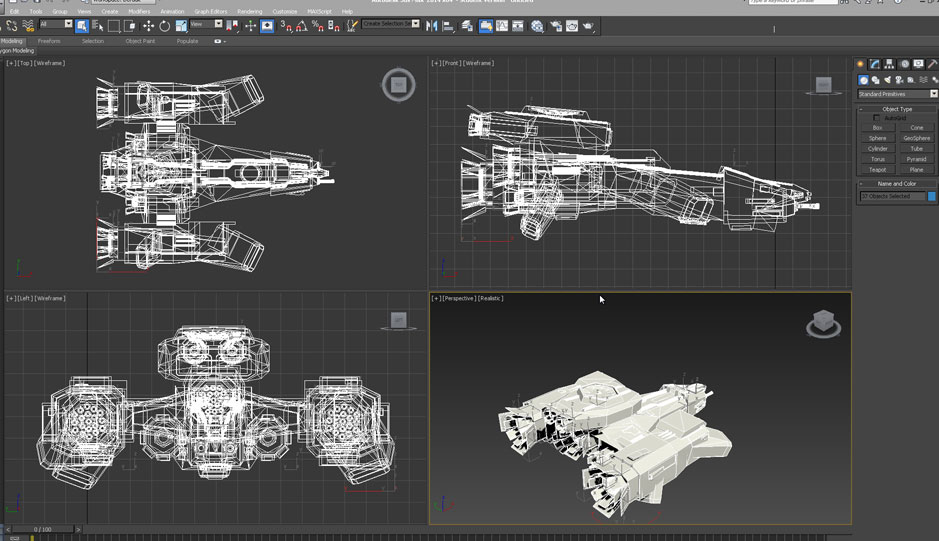This screenshot has width=939, height=541.
Task: Switch to the Populate ribbon tab
Action: pyautogui.click(x=187, y=41)
